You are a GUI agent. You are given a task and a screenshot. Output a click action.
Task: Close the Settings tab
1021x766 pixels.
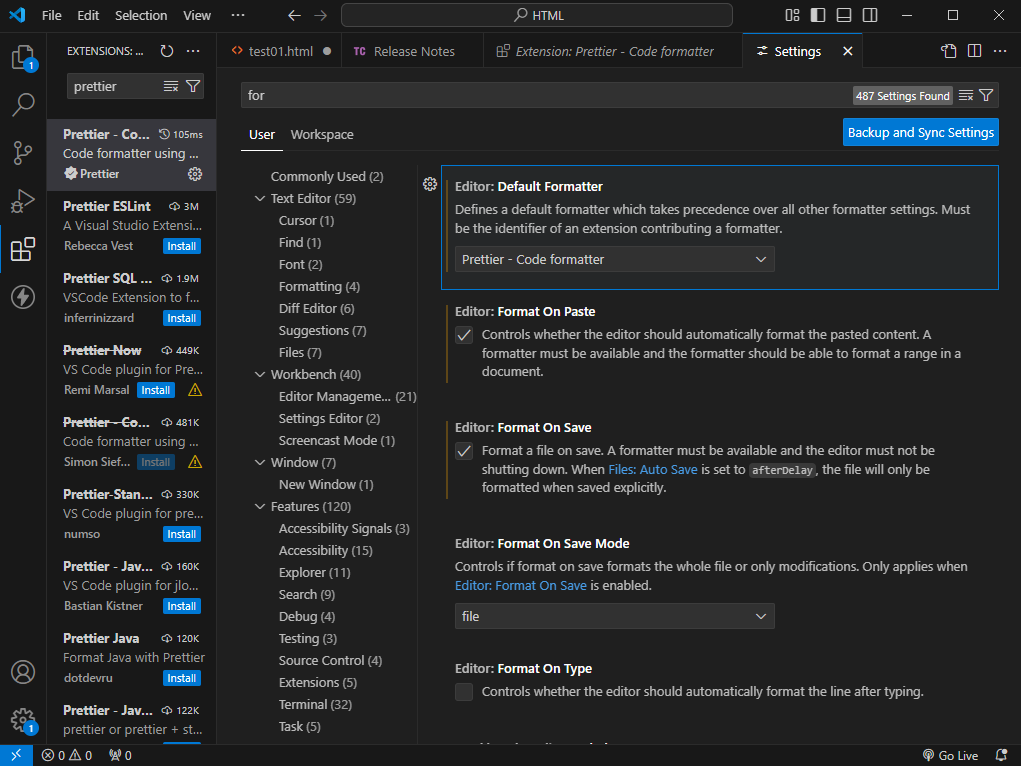pos(847,51)
